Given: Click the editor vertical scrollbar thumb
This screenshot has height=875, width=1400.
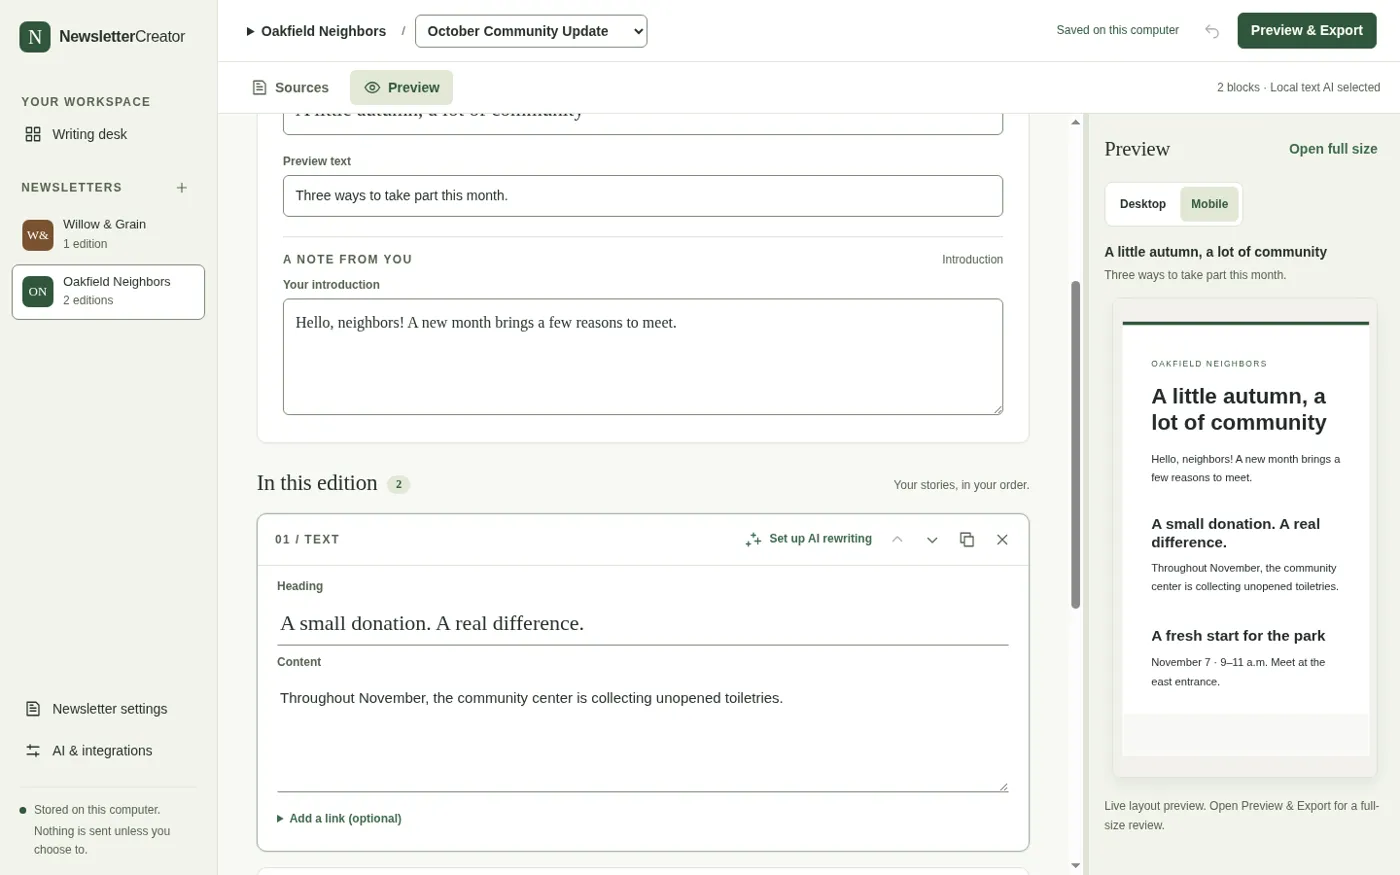Looking at the screenshot, I should pyautogui.click(x=1076, y=444).
